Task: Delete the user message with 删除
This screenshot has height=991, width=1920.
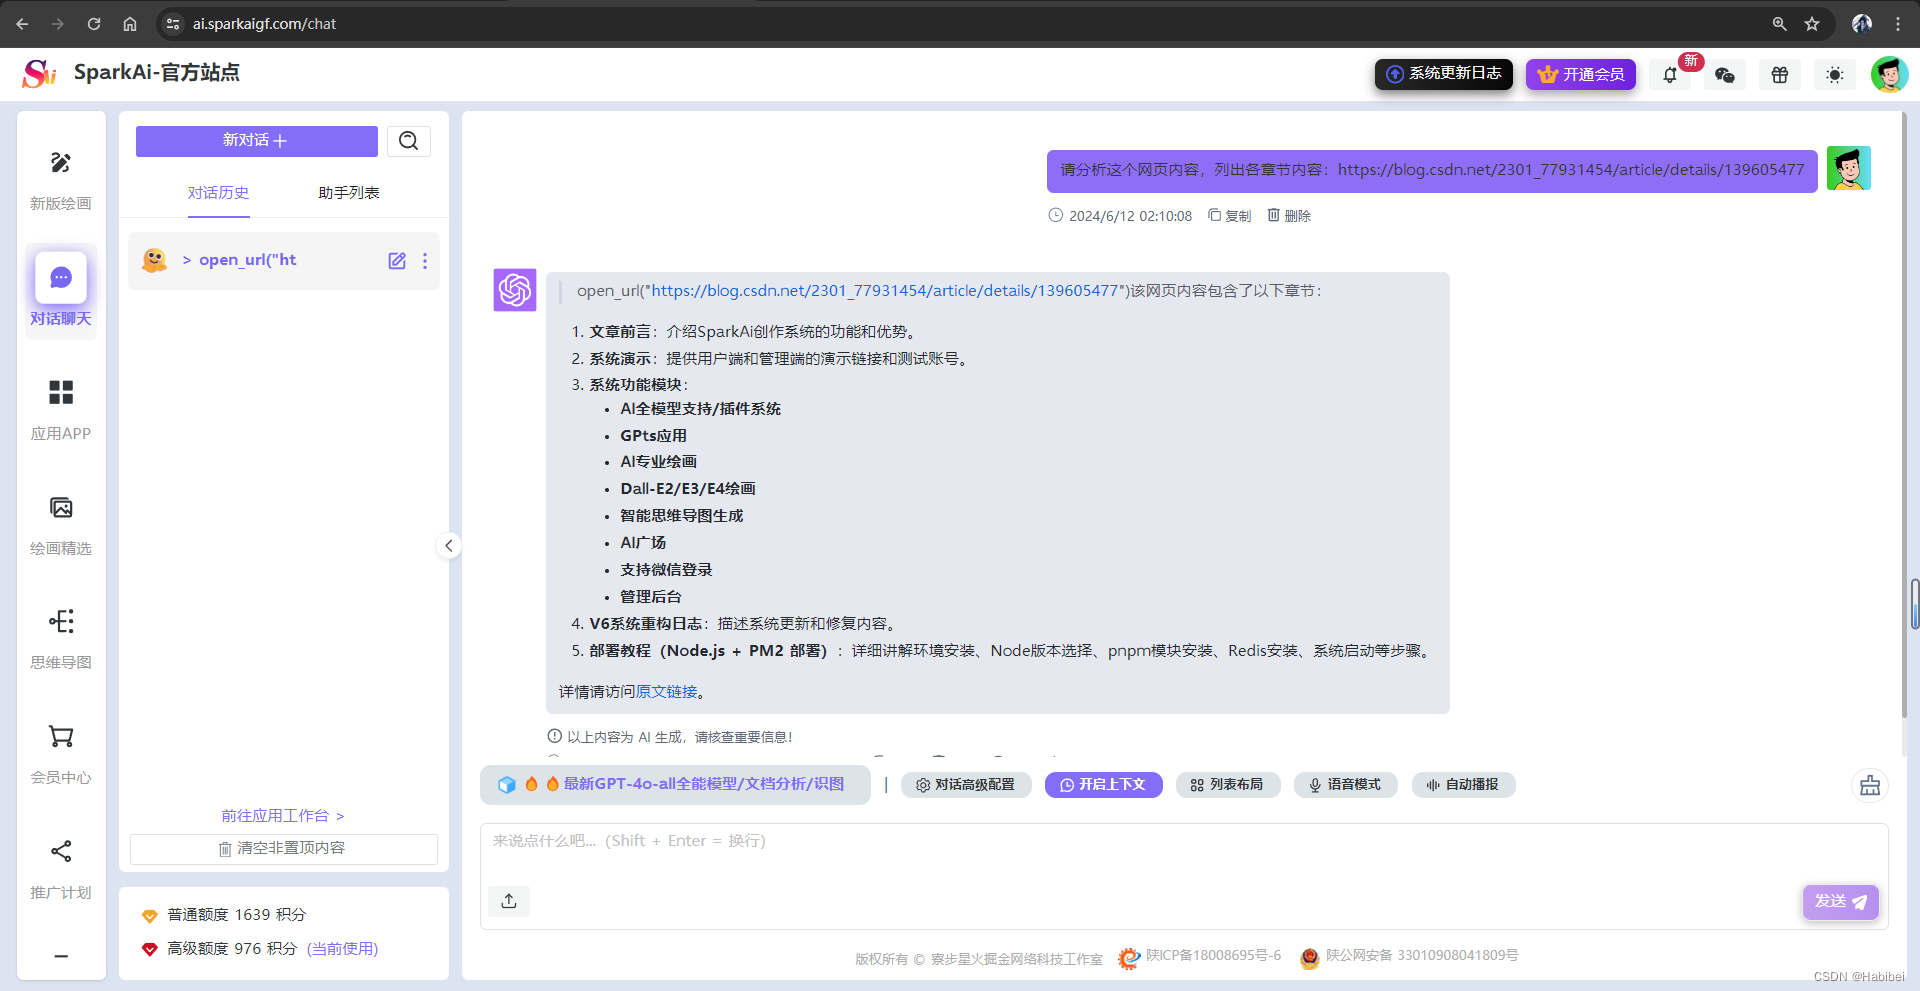Action: pos(1289,216)
